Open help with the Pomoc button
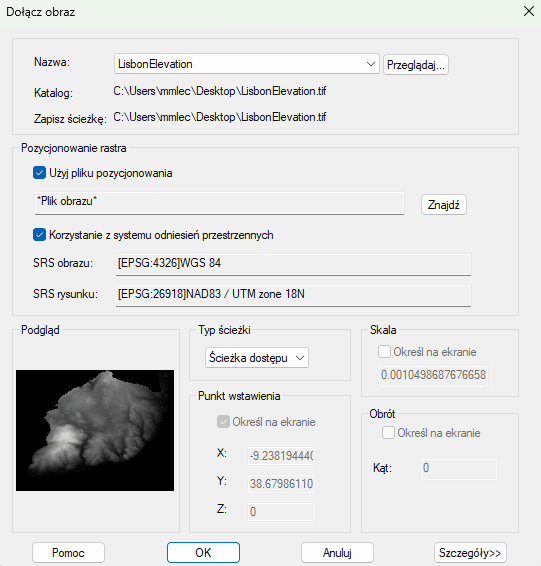This screenshot has height=566, width=541. pos(68,553)
